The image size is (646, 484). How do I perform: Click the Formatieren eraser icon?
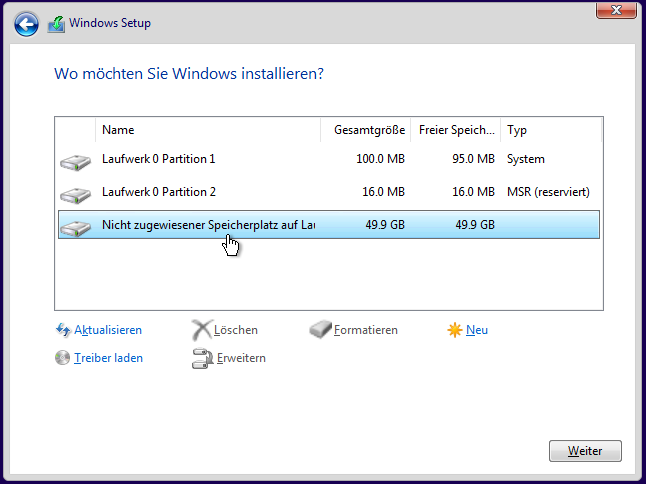(321, 330)
